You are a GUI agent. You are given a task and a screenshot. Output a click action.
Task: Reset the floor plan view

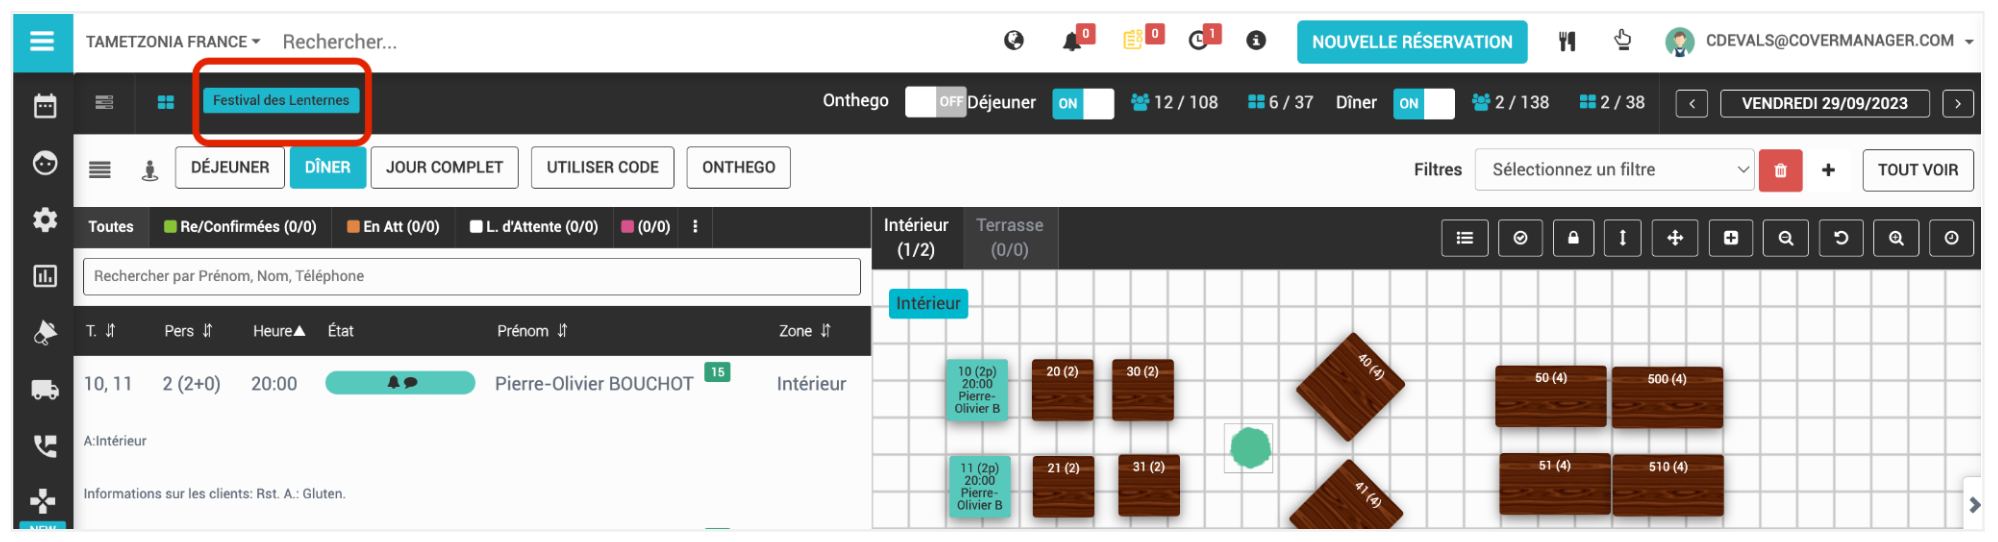(x=1841, y=238)
